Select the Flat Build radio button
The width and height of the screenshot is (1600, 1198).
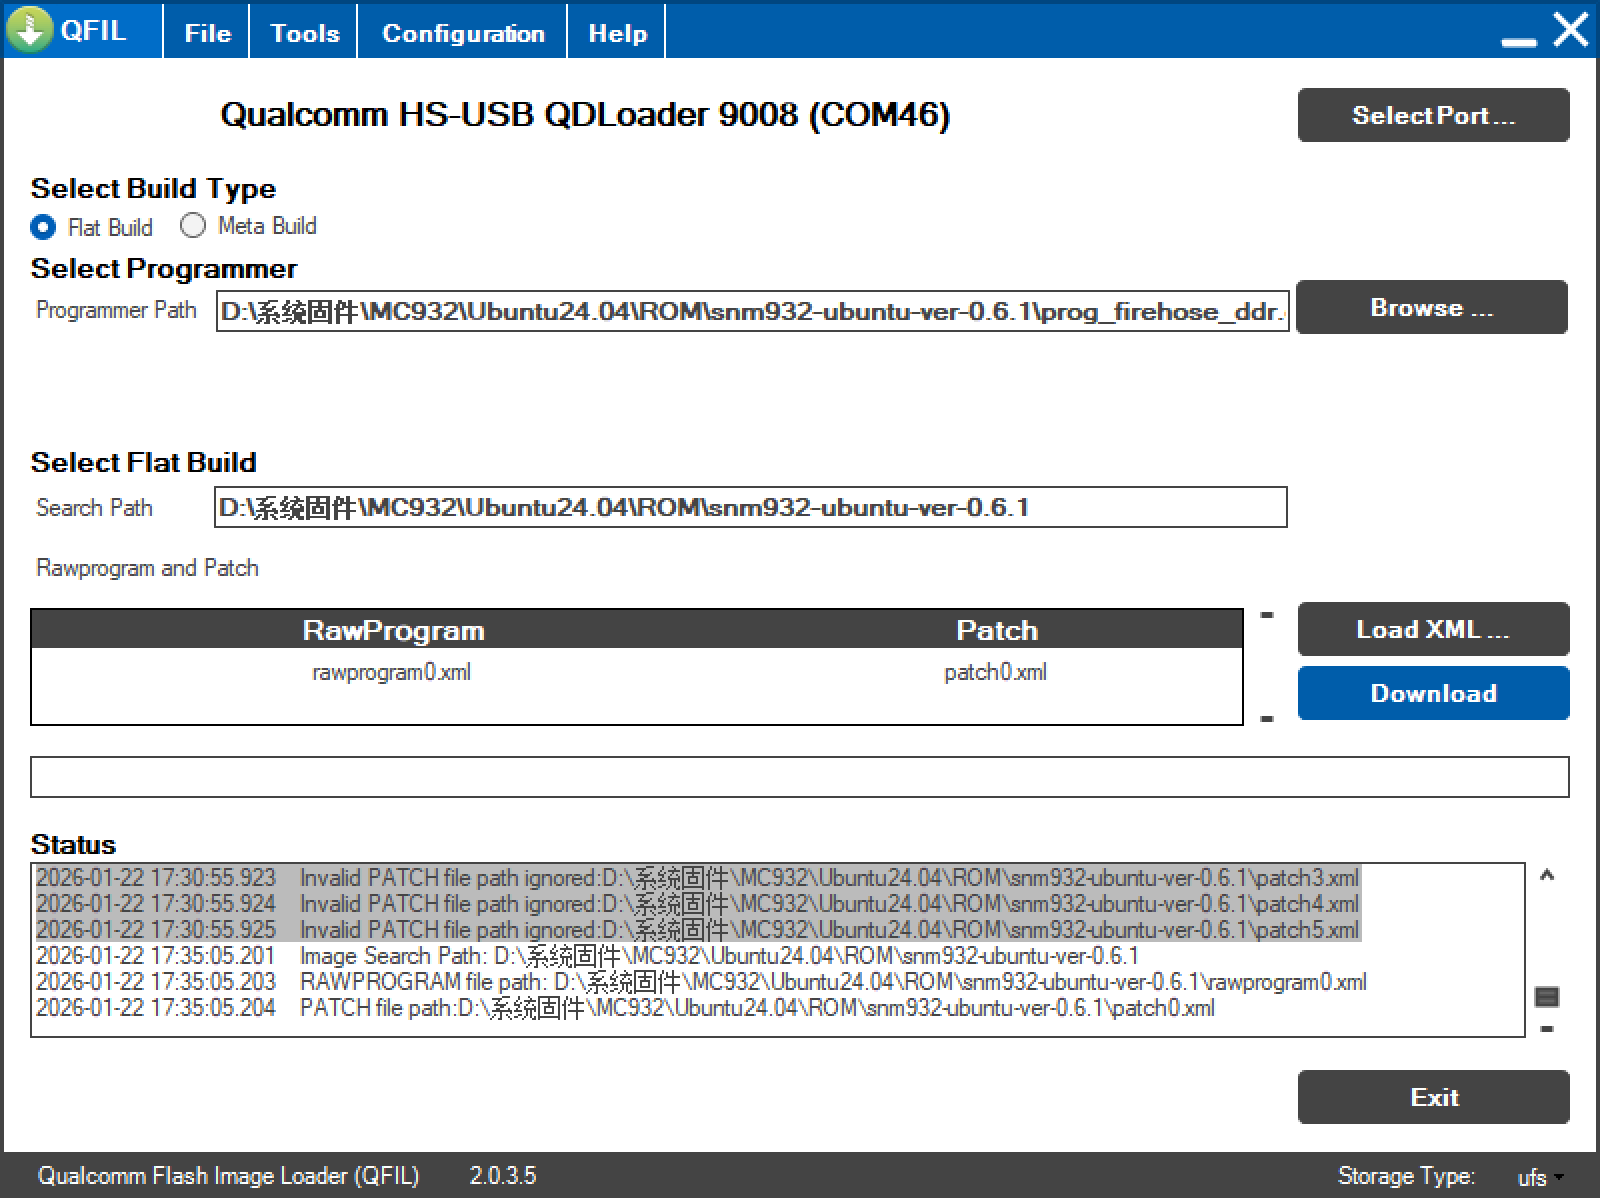point(43,227)
